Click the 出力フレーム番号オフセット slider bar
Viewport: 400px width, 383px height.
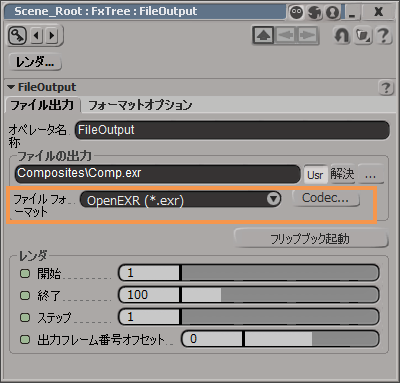311,339
